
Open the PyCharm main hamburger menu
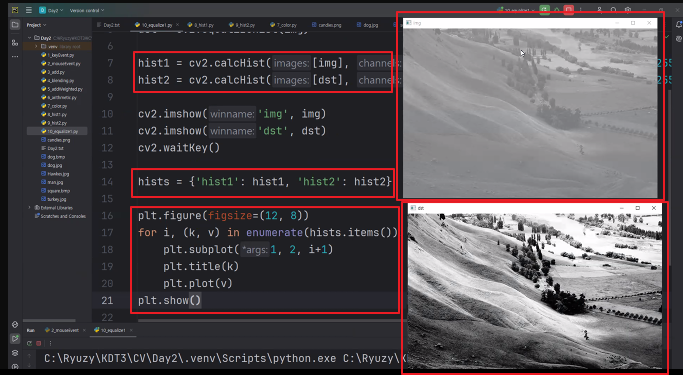(x=29, y=10)
